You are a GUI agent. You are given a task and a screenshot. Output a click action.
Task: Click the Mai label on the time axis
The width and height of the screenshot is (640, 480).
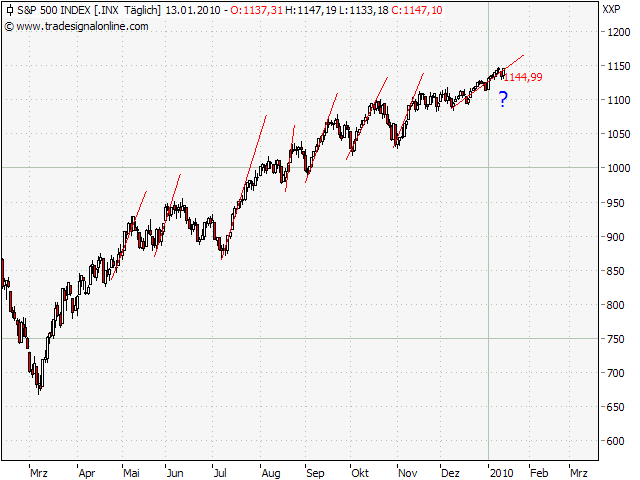pos(131,473)
